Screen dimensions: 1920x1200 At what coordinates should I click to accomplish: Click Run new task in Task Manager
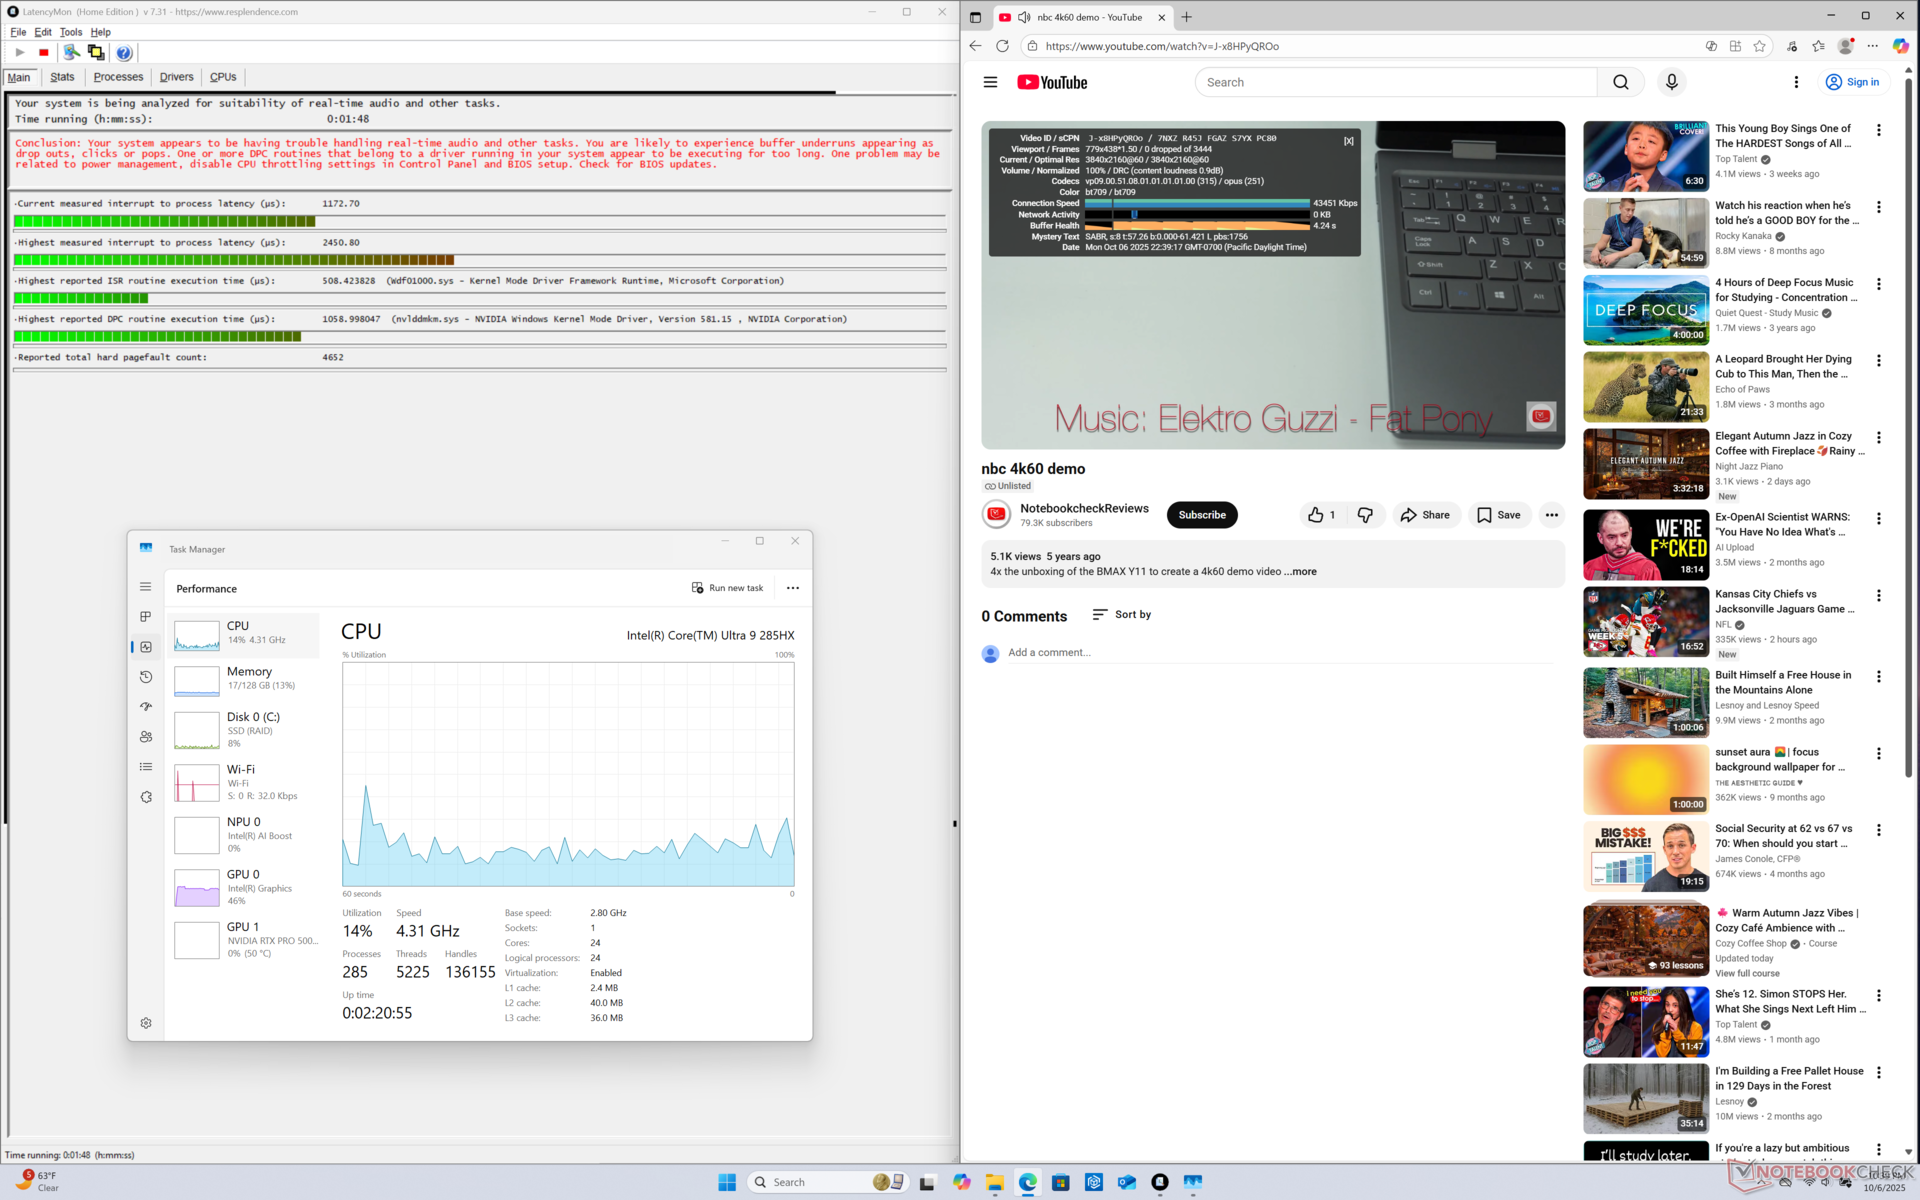[727, 588]
